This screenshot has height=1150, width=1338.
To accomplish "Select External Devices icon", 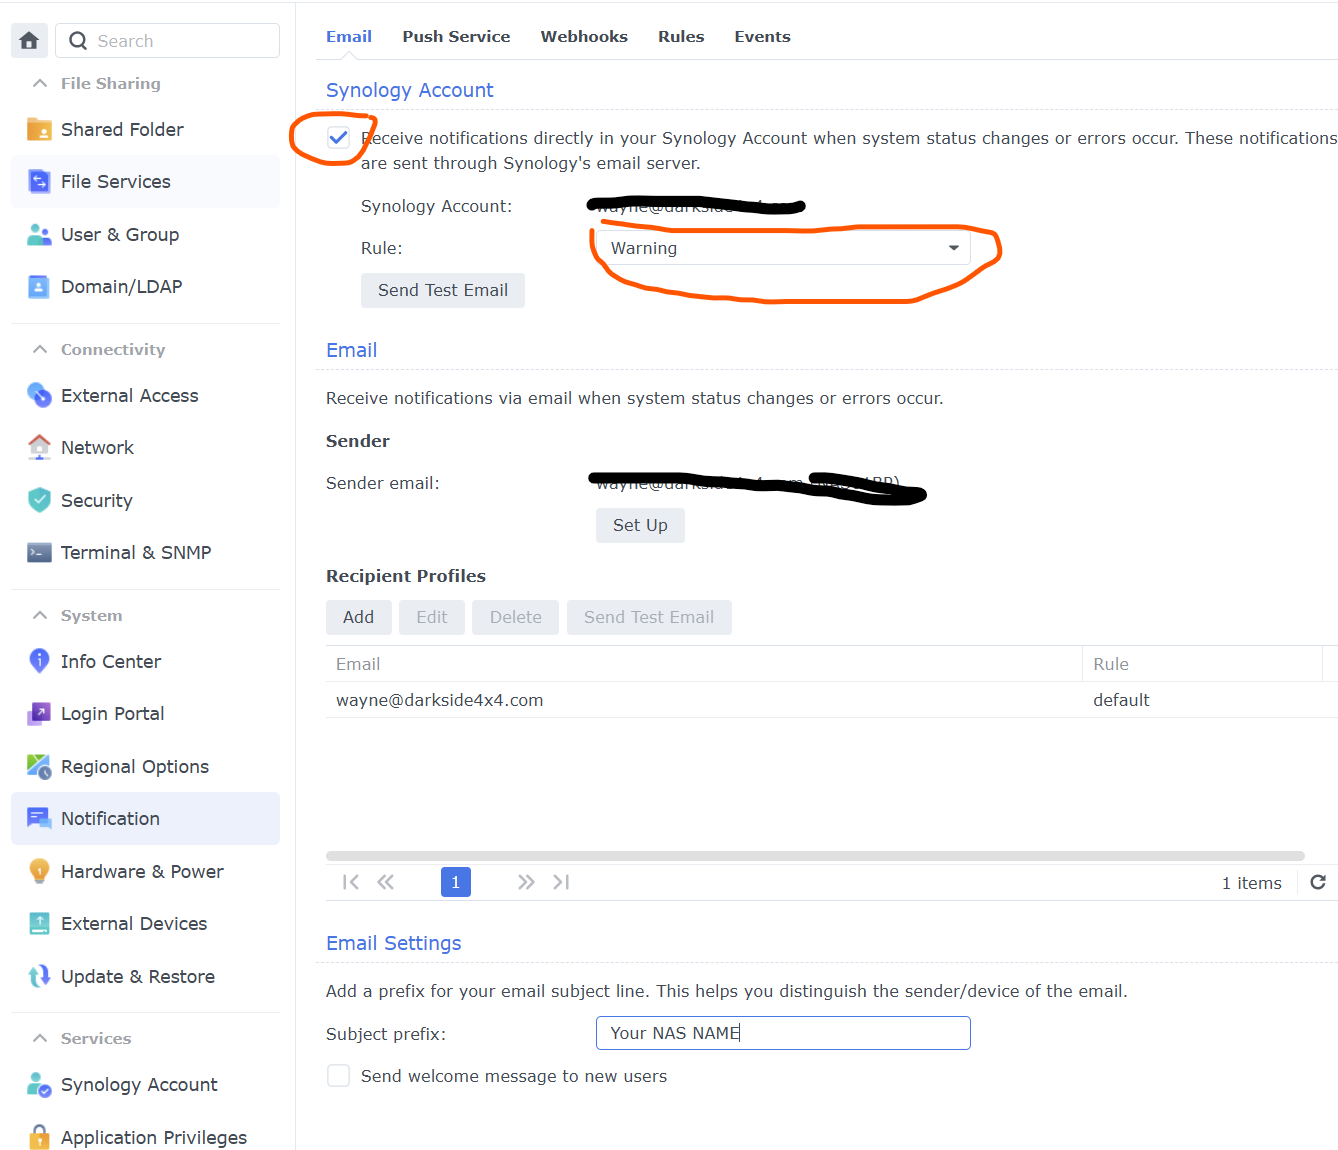I will point(39,923).
